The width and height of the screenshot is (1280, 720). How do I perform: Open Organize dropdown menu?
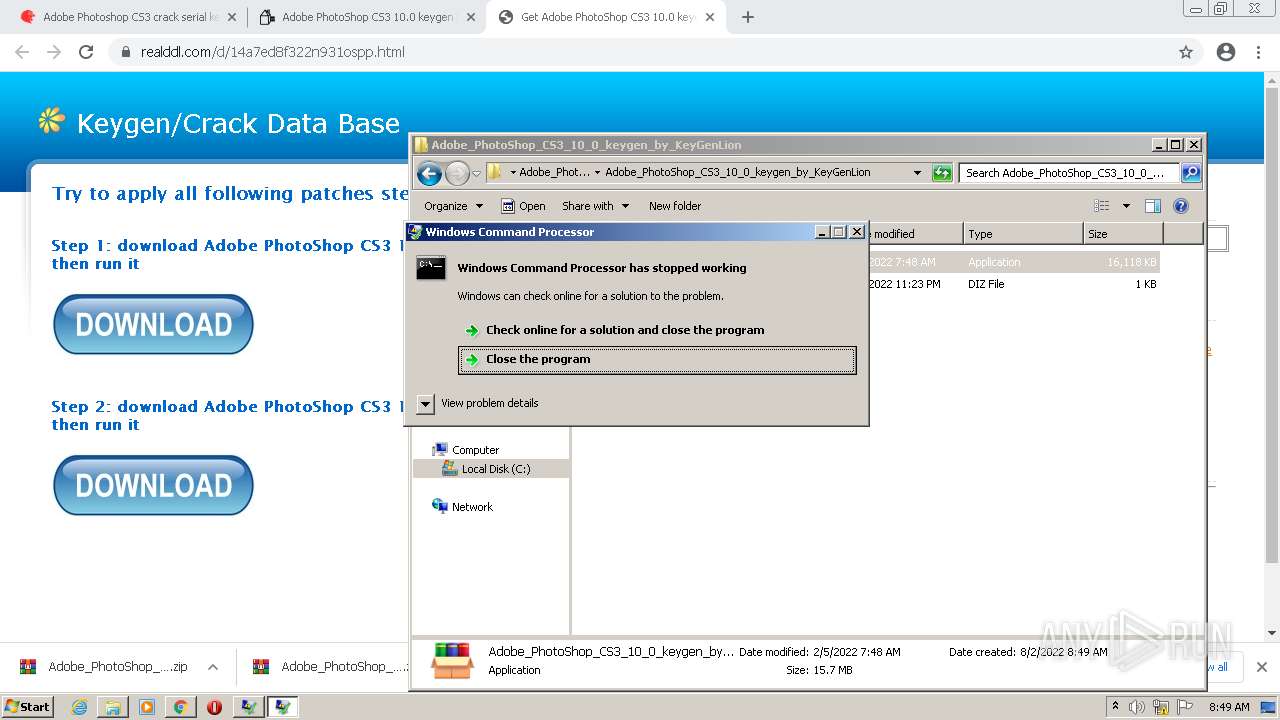[453, 206]
